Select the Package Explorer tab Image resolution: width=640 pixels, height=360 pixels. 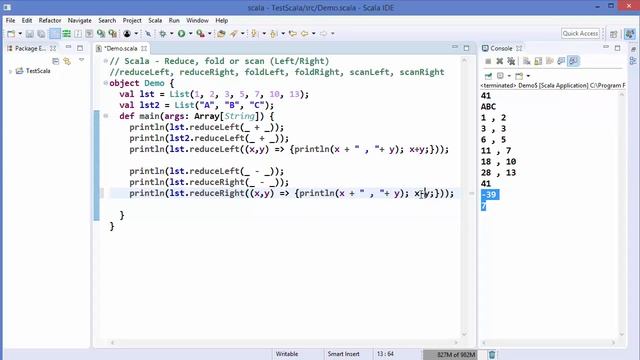coord(30,48)
